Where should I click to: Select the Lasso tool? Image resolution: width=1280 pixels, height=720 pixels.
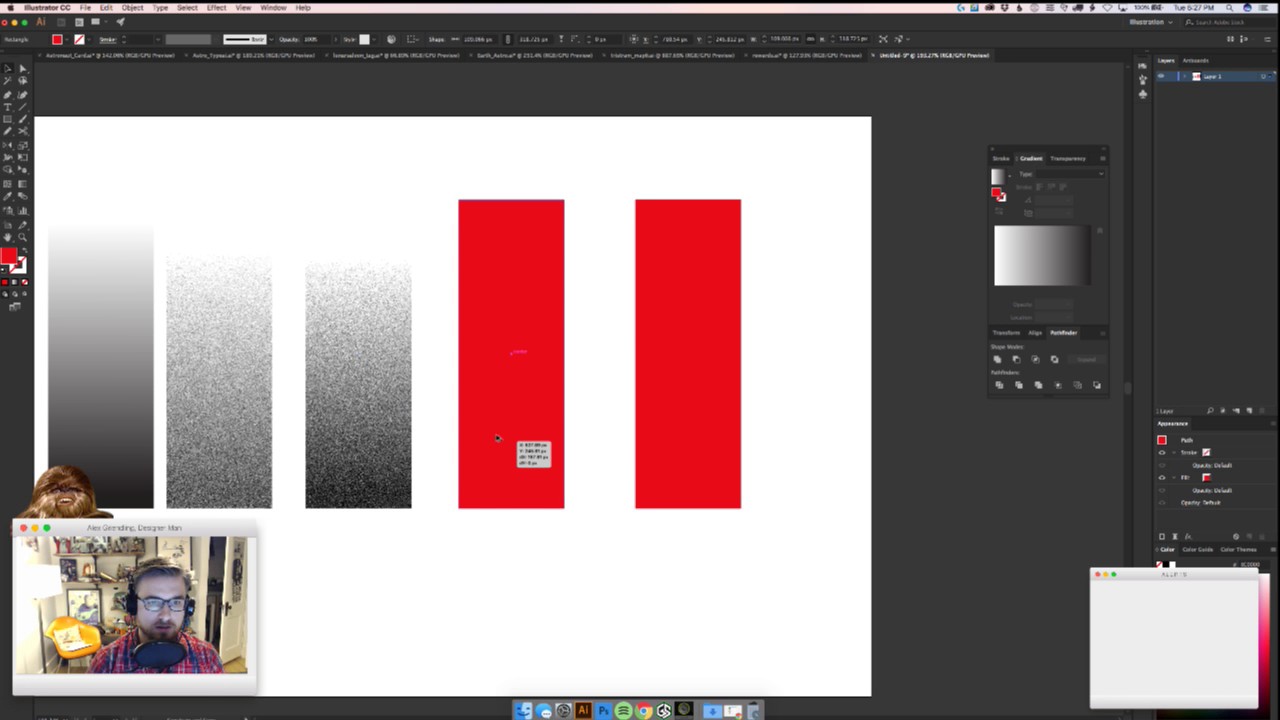click(x=22, y=82)
